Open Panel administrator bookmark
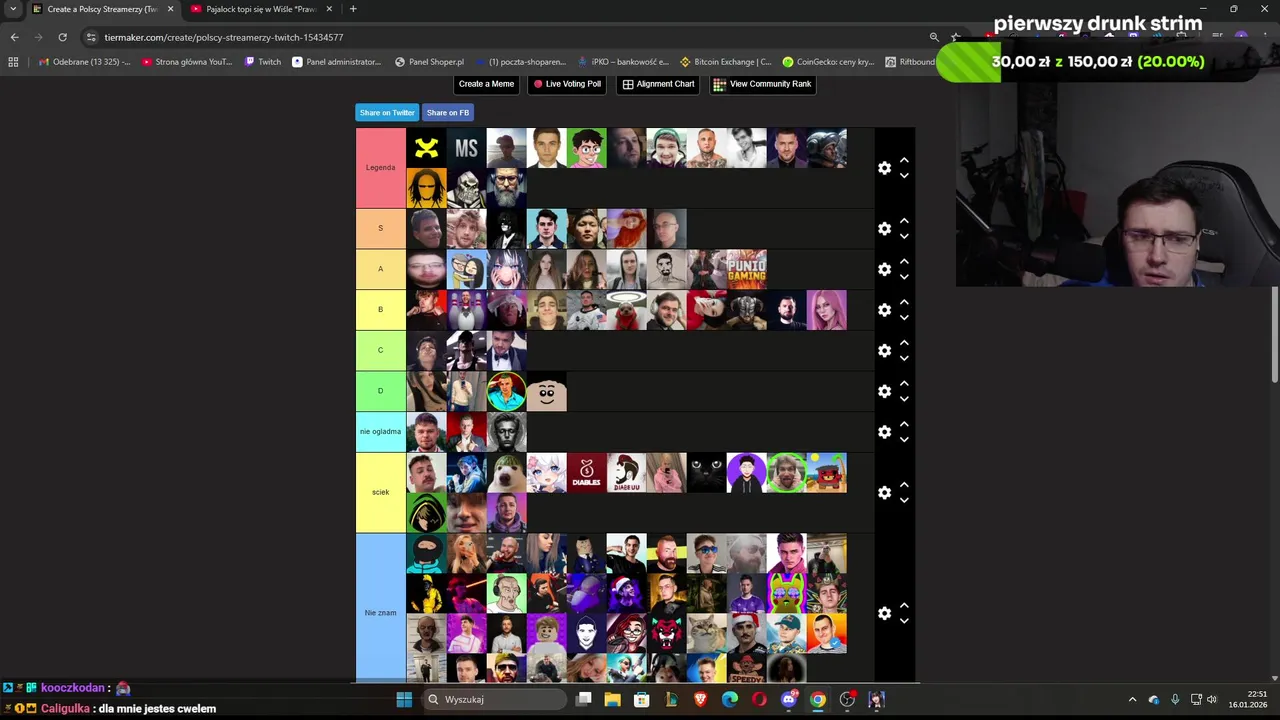The height and width of the screenshot is (720, 1280). tap(337, 62)
